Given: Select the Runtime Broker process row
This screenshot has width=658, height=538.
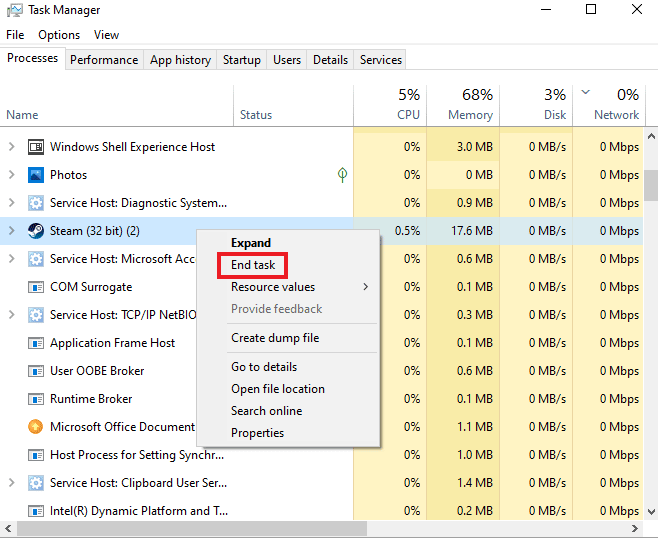Looking at the screenshot, I should click(x=91, y=399).
